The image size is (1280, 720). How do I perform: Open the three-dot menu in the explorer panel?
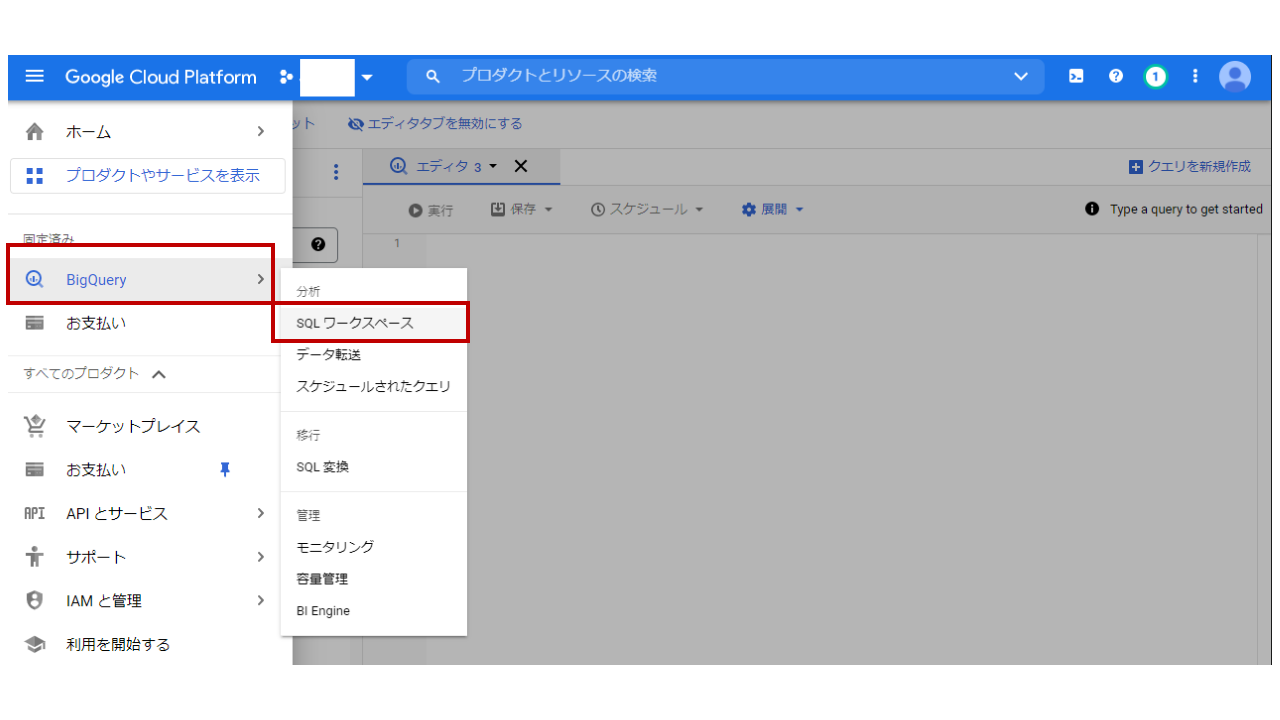336,172
